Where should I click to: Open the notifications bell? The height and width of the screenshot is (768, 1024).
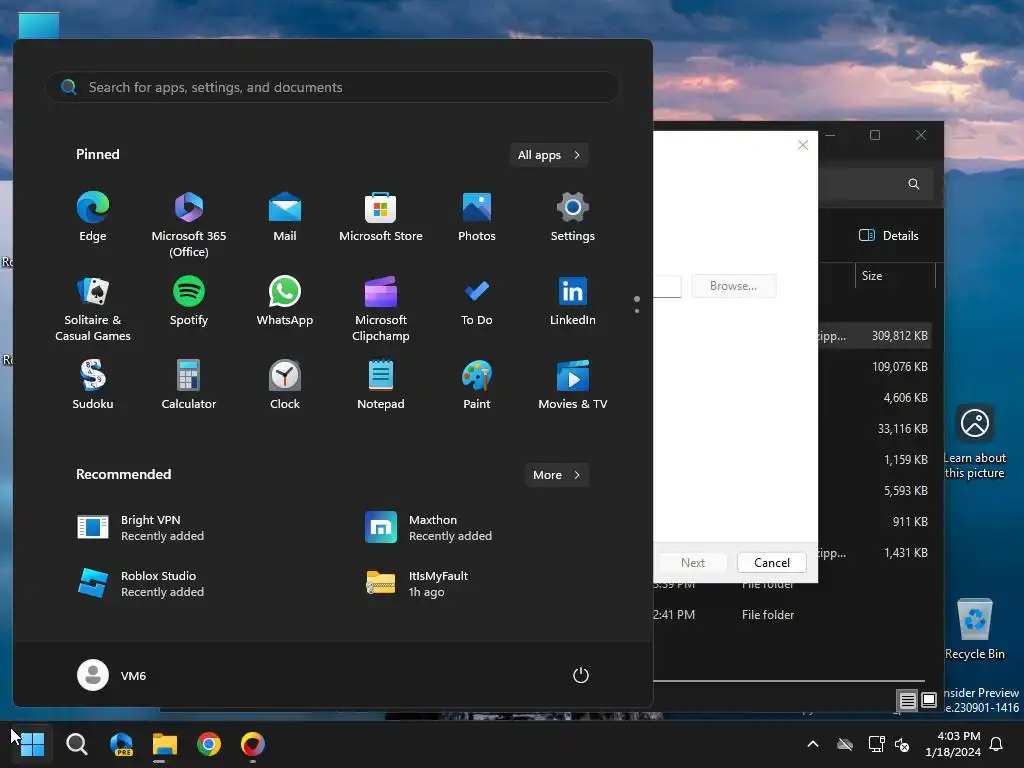(x=996, y=744)
